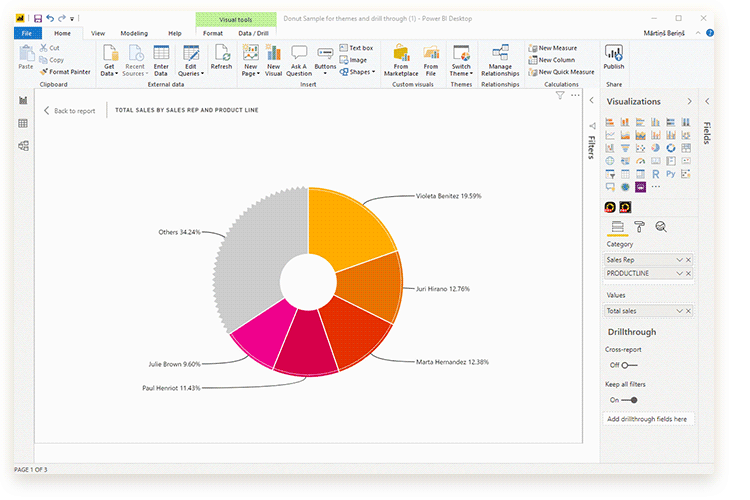Open the Analytics magnifier pane
The image size is (750, 500).
point(661,227)
